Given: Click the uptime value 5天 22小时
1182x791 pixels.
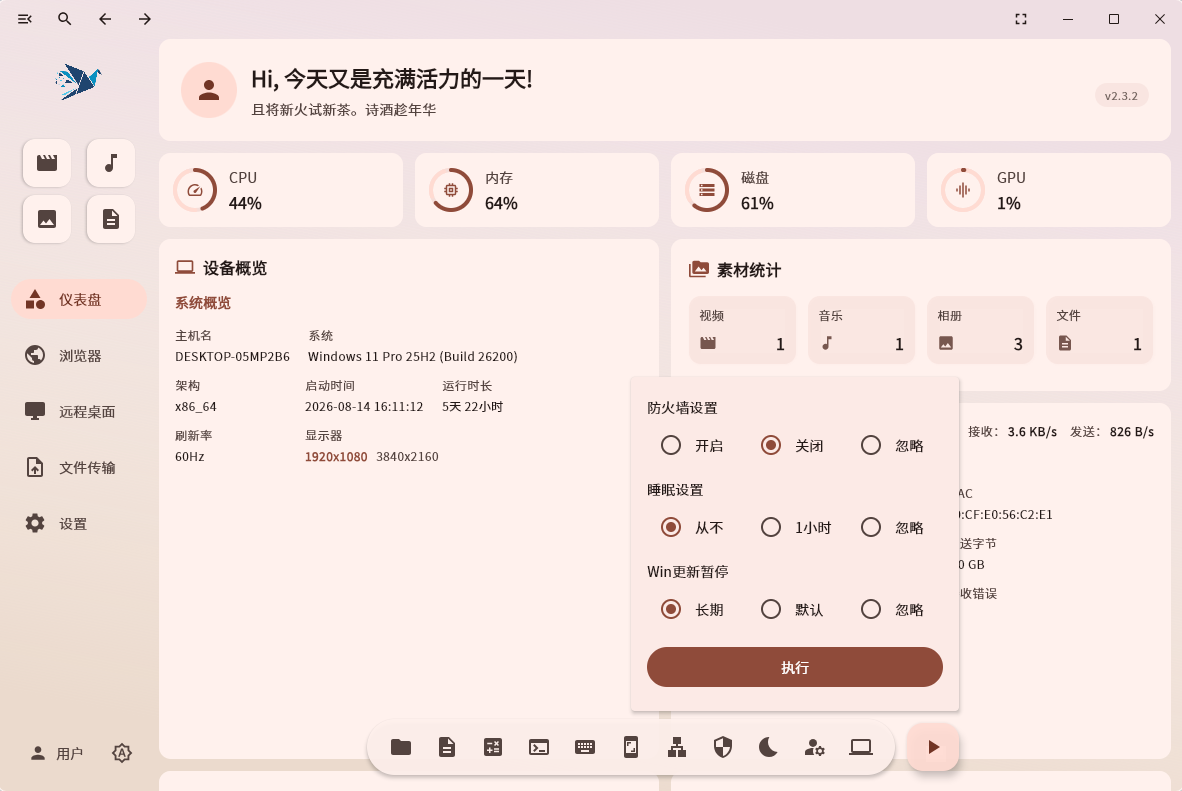Looking at the screenshot, I should [x=473, y=406].
